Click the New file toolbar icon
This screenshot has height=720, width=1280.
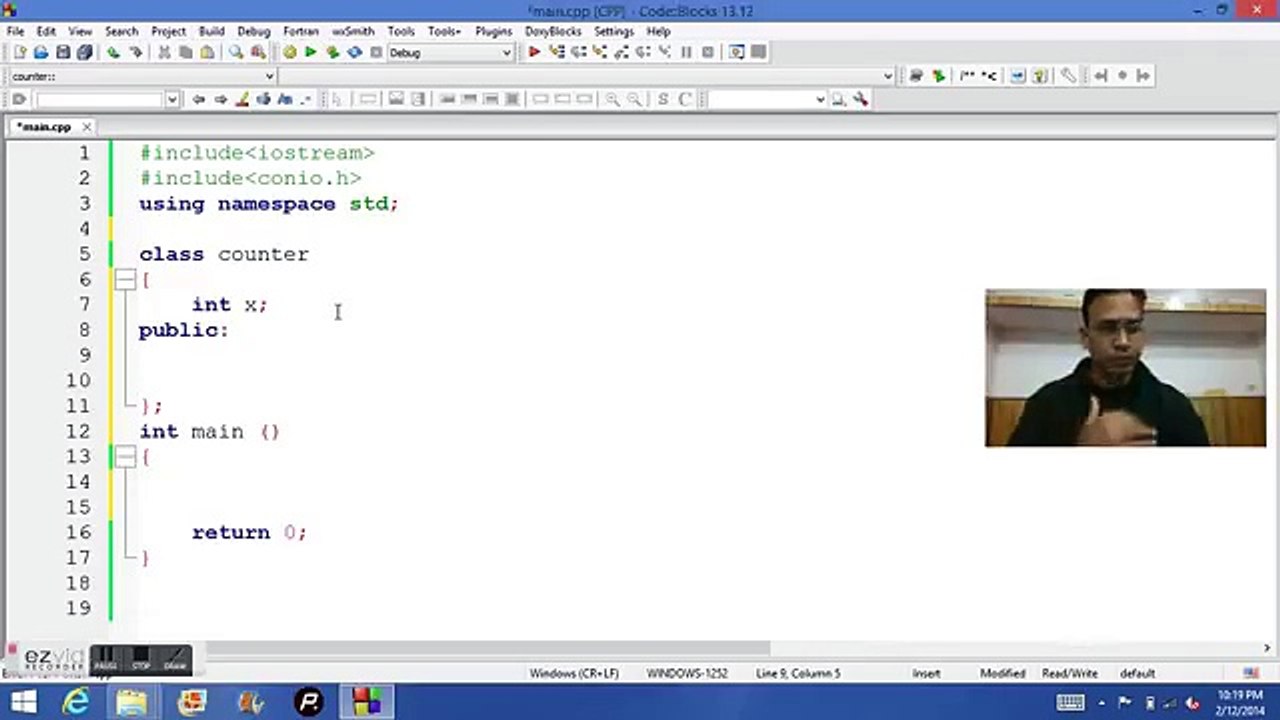19,52
